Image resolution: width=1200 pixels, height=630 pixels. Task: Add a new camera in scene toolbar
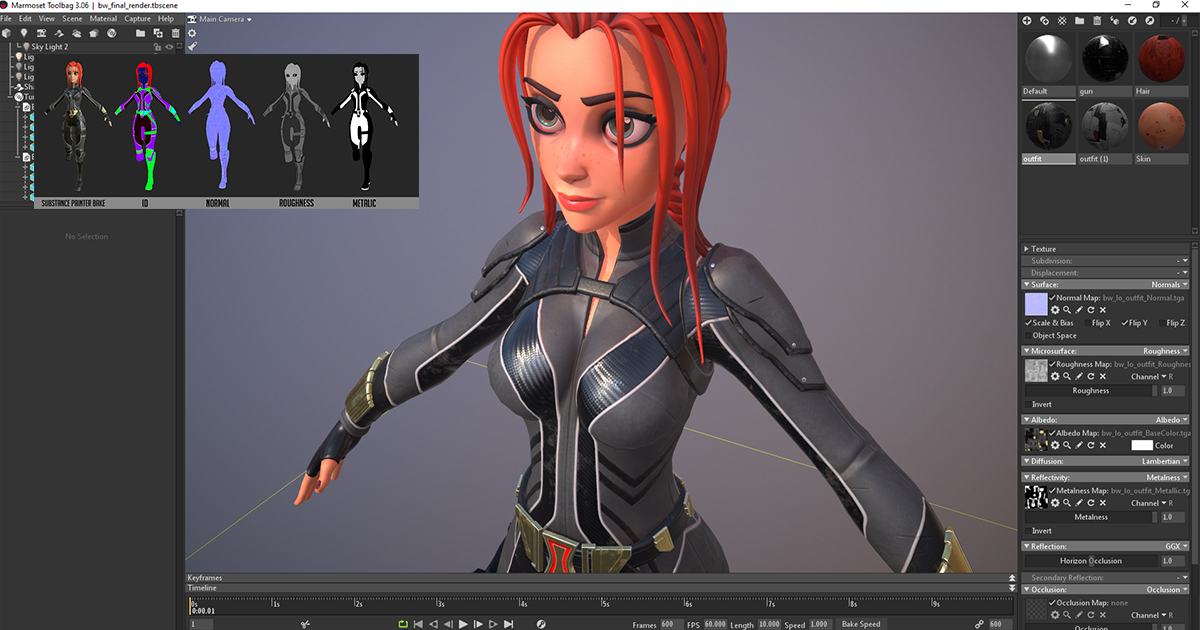41,33
